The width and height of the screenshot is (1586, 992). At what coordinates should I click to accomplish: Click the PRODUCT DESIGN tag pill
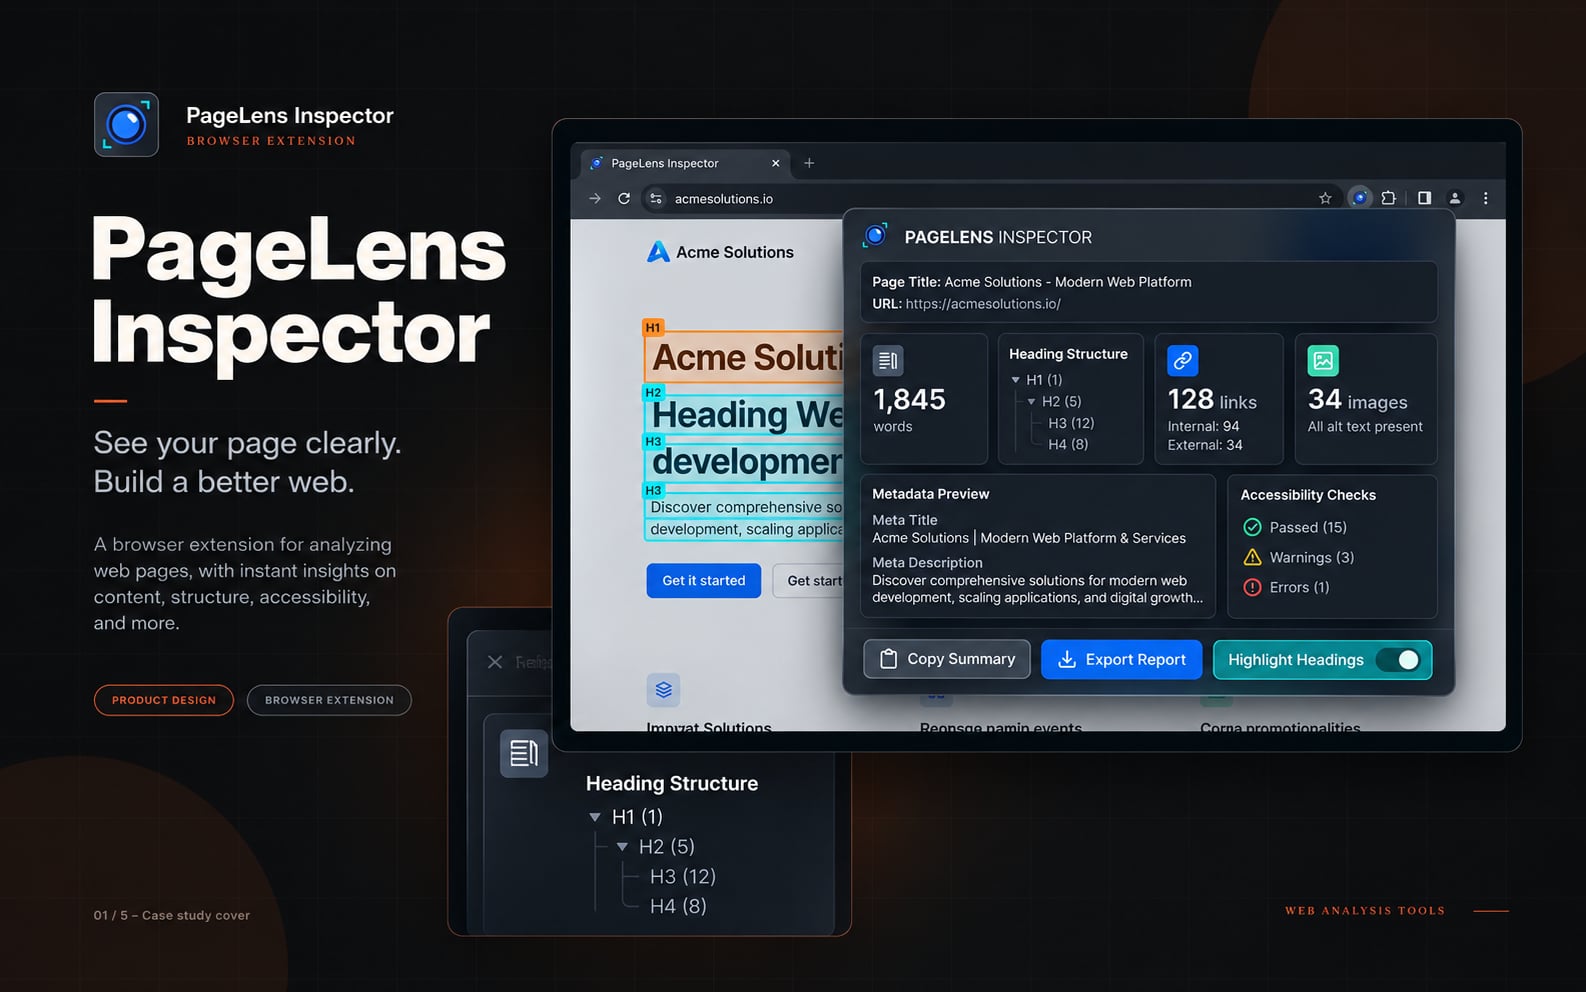pos(164,700)
